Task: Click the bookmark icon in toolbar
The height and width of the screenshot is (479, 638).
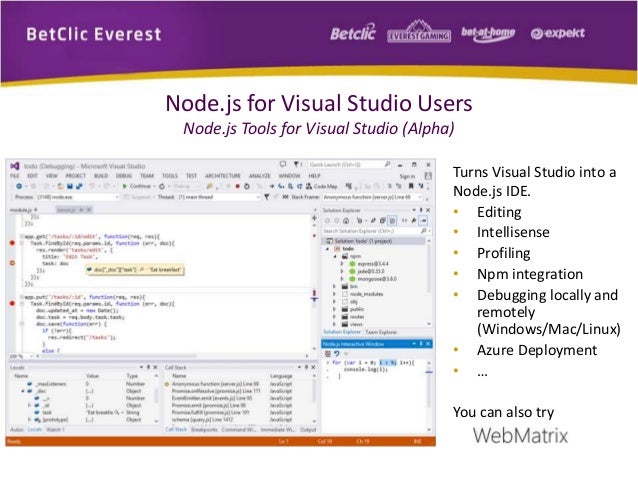Action: pos(411,186)
